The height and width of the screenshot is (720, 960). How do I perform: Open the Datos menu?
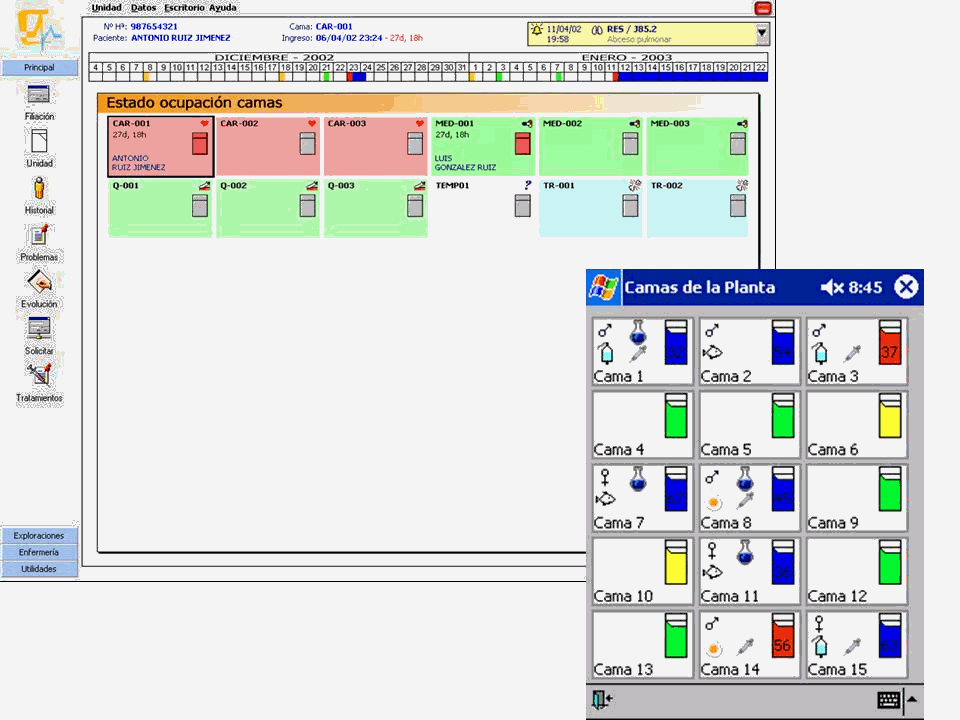click(143, 7)
